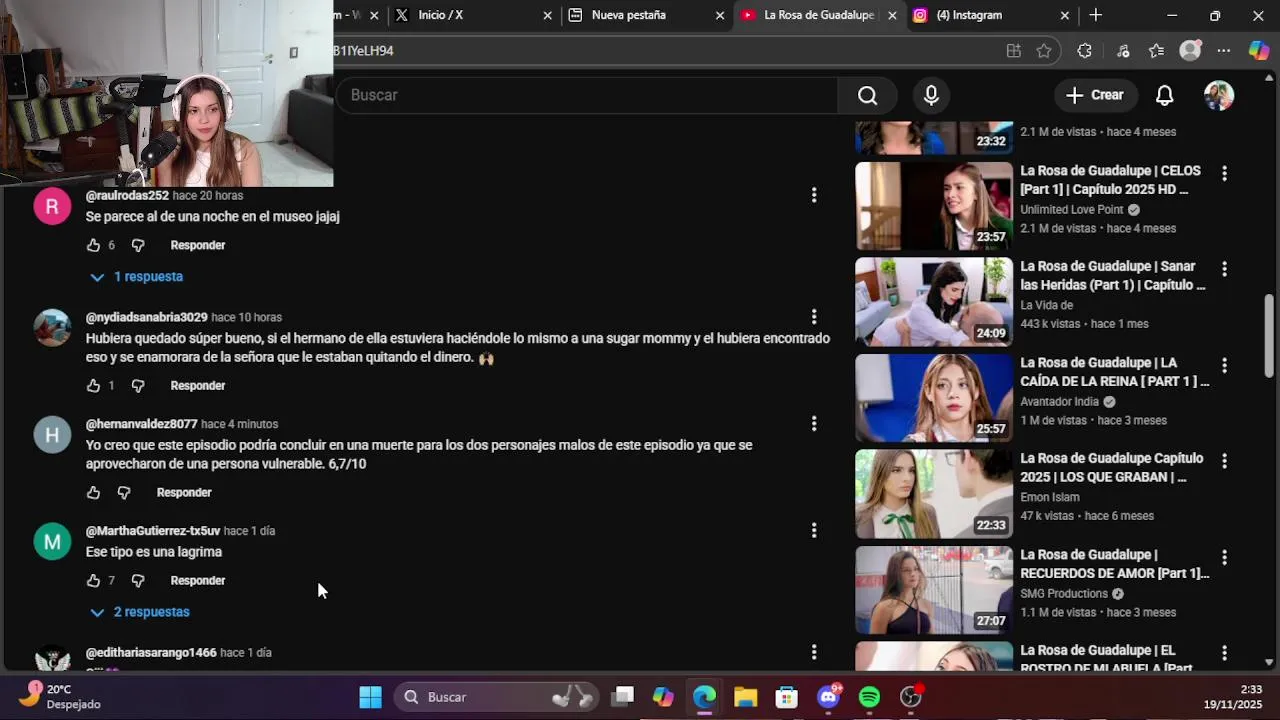Open Unlimited Love Point channel name
1280x720 pixels.
[x=1072, y=210]
